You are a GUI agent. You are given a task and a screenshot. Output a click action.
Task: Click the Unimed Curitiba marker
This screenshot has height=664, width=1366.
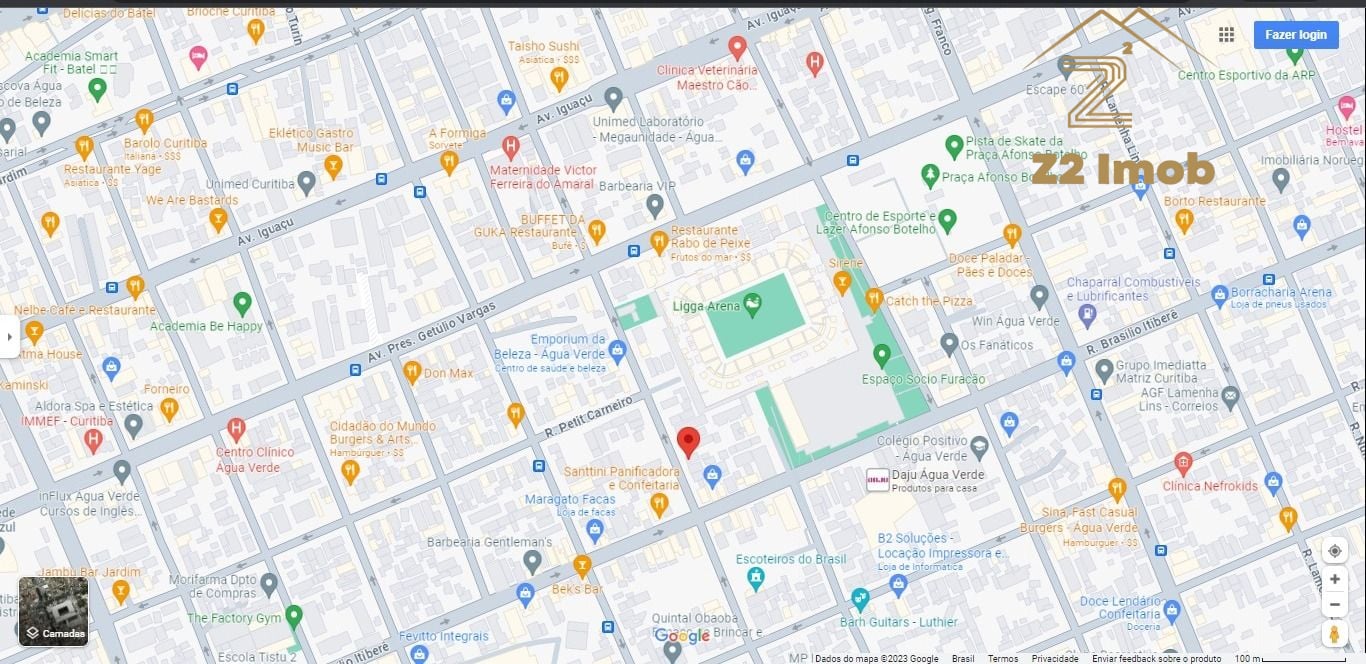pyautogui.click(x=307, y=184)
